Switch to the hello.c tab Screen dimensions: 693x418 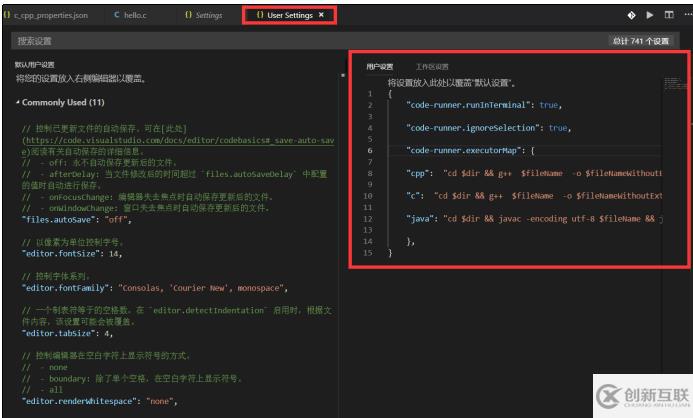[x=130, y=15]
